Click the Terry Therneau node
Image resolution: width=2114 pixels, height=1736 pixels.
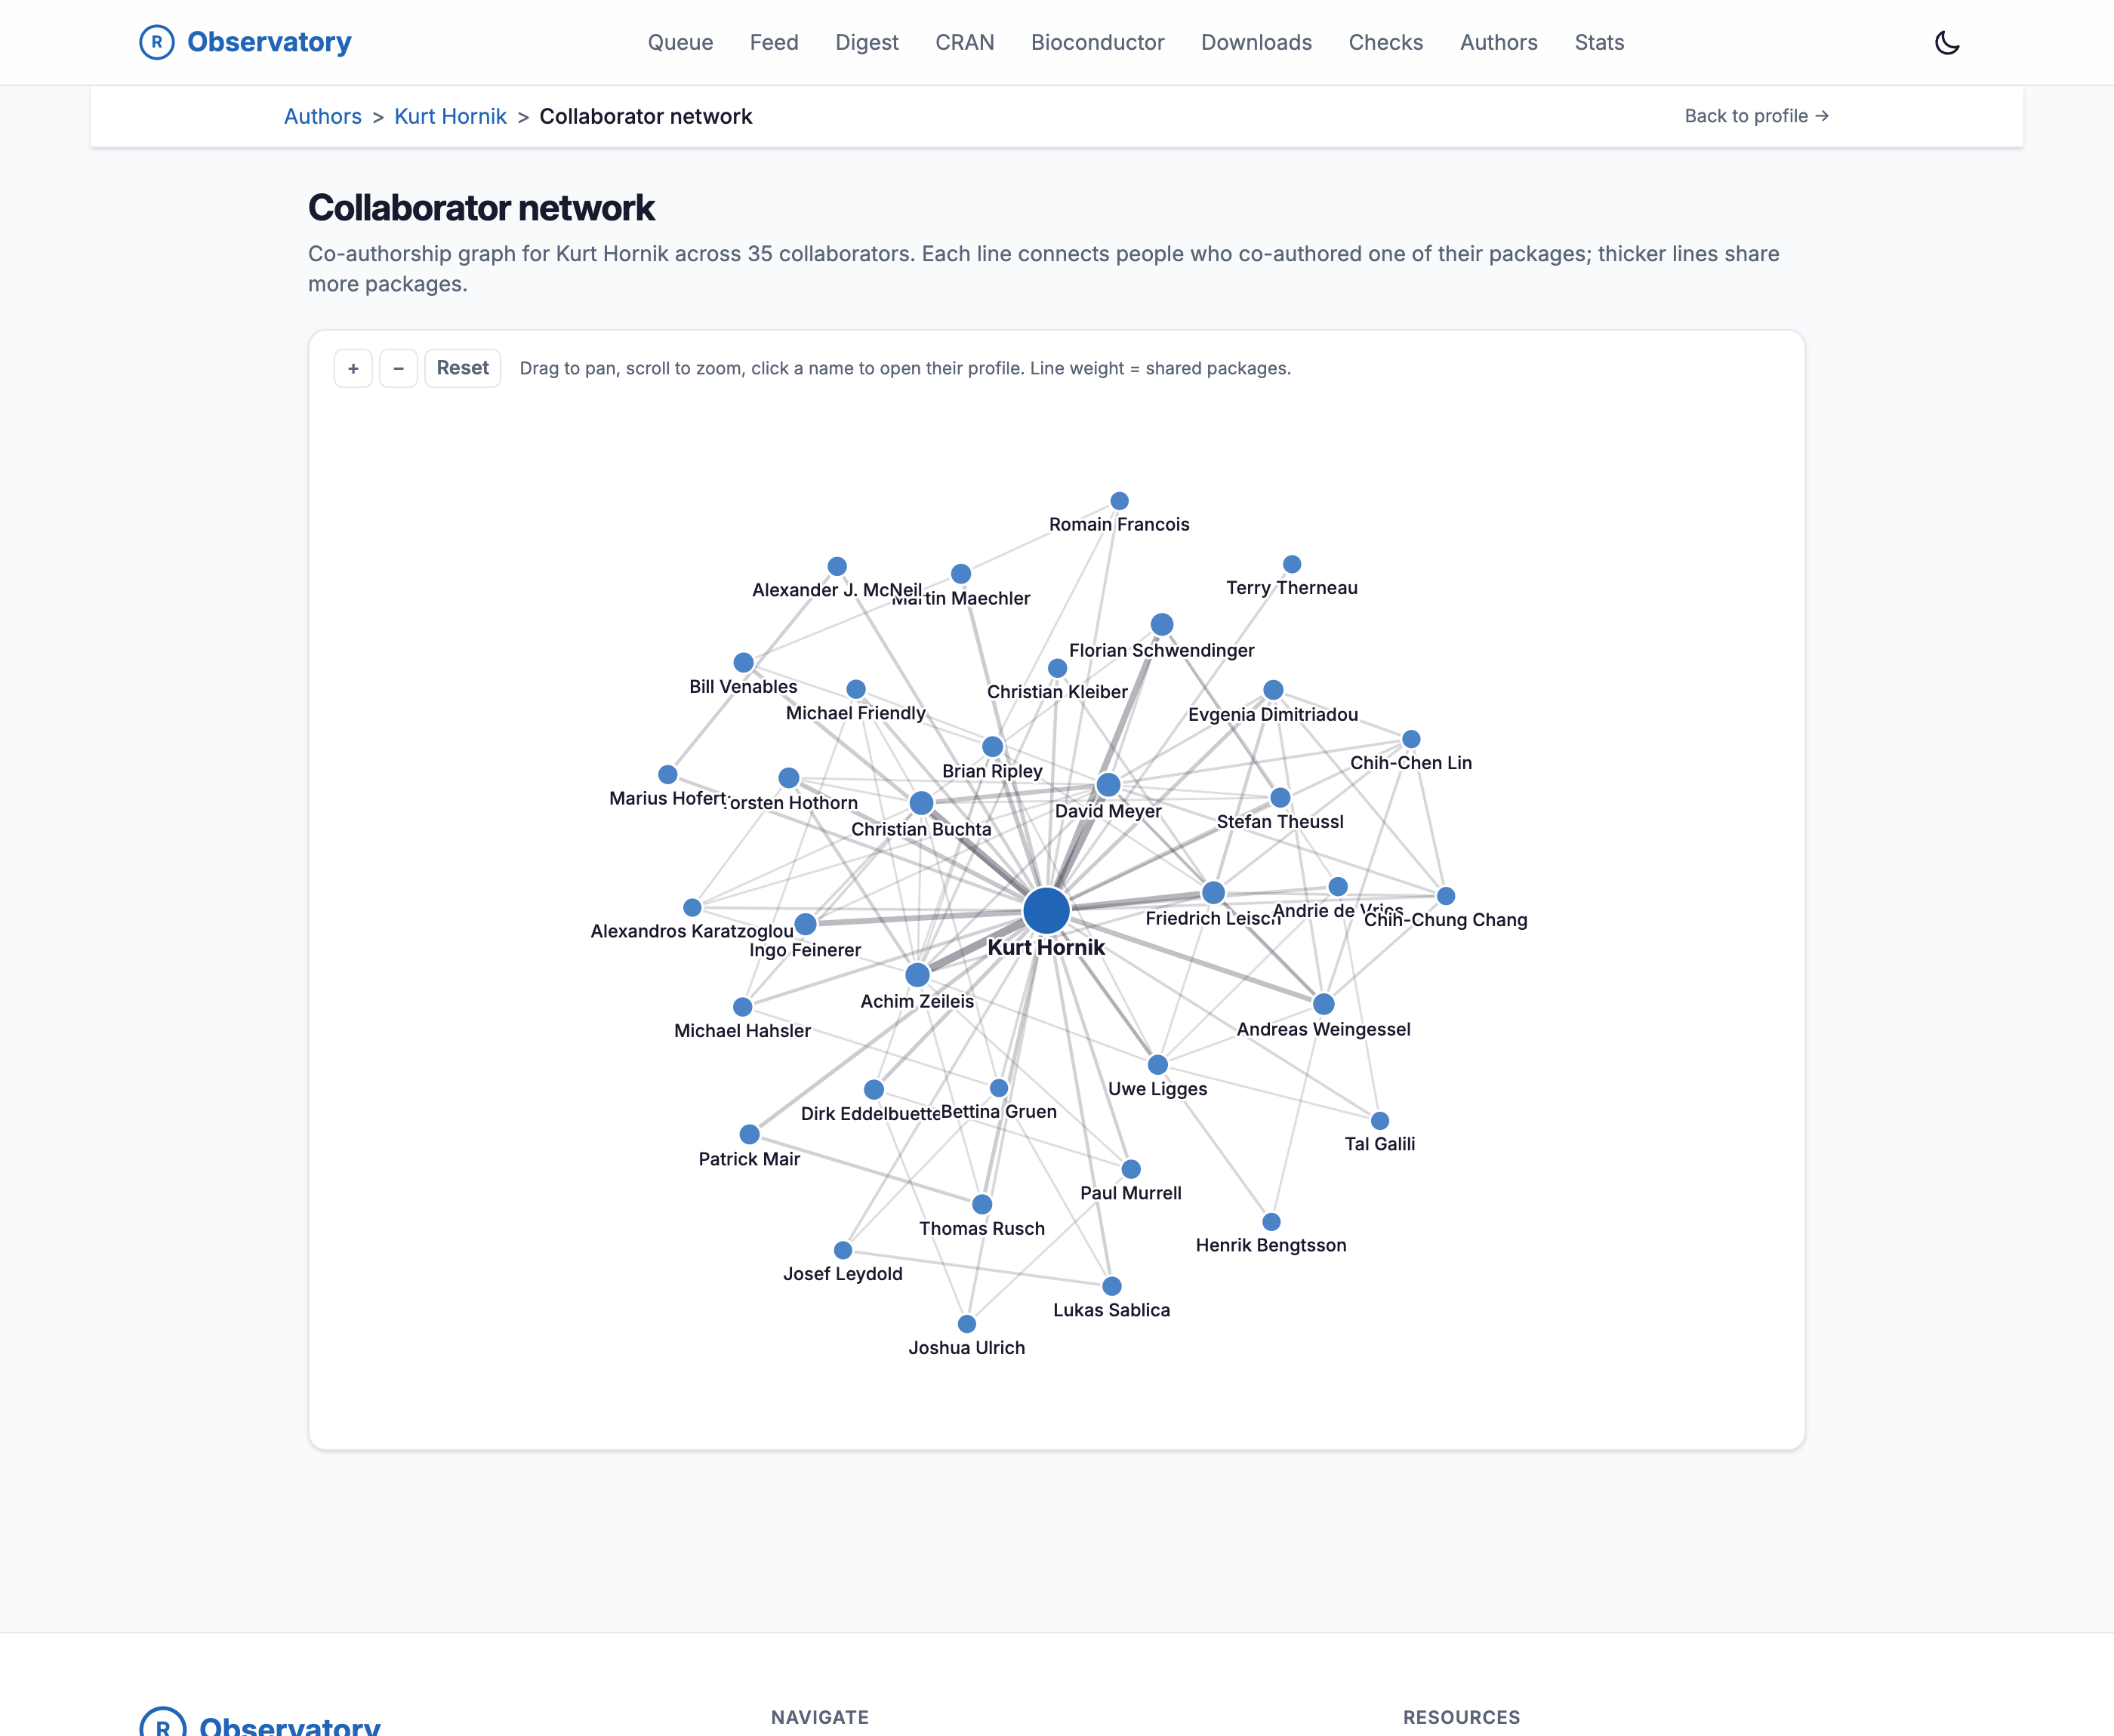pos(1292,564)
